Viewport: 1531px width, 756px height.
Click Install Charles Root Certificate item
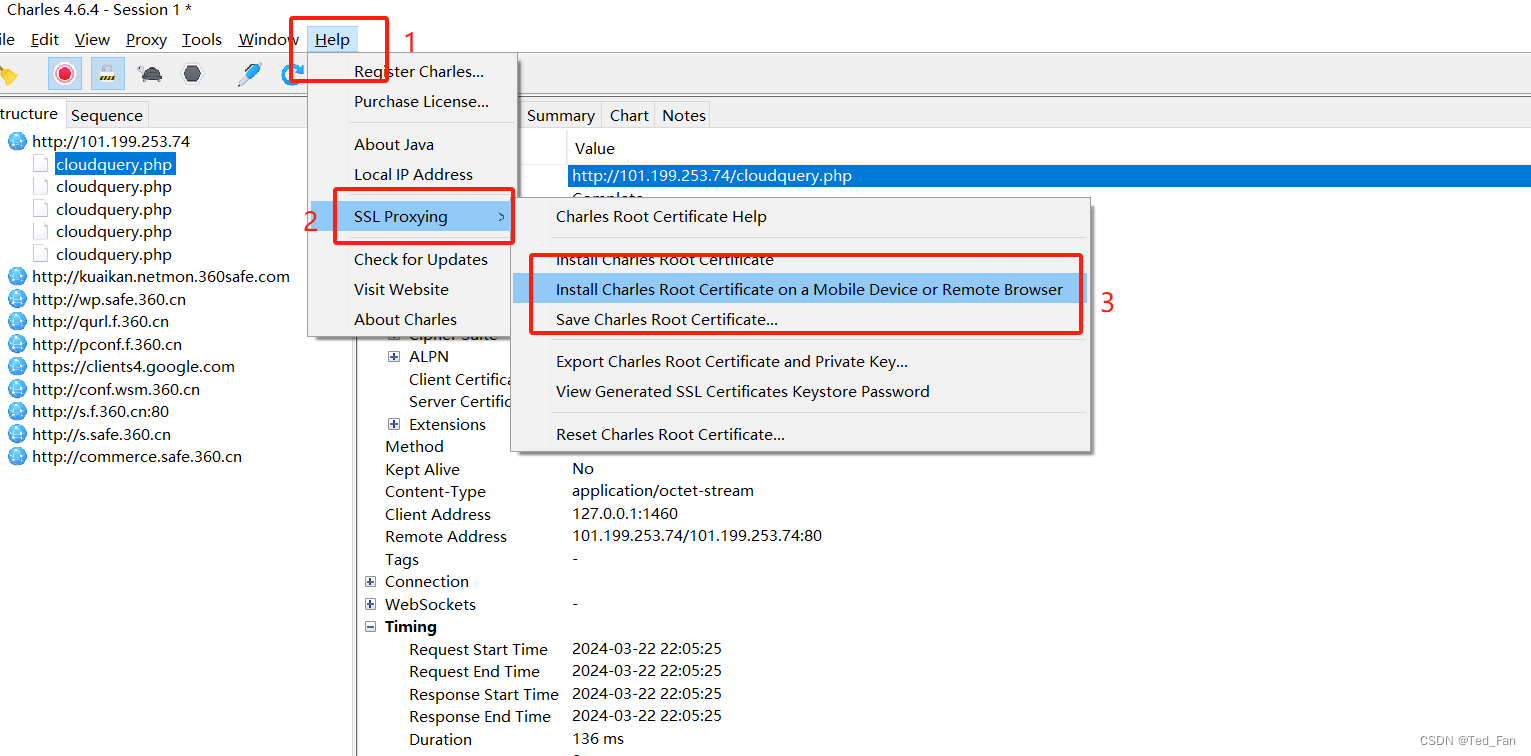point(800,260)
